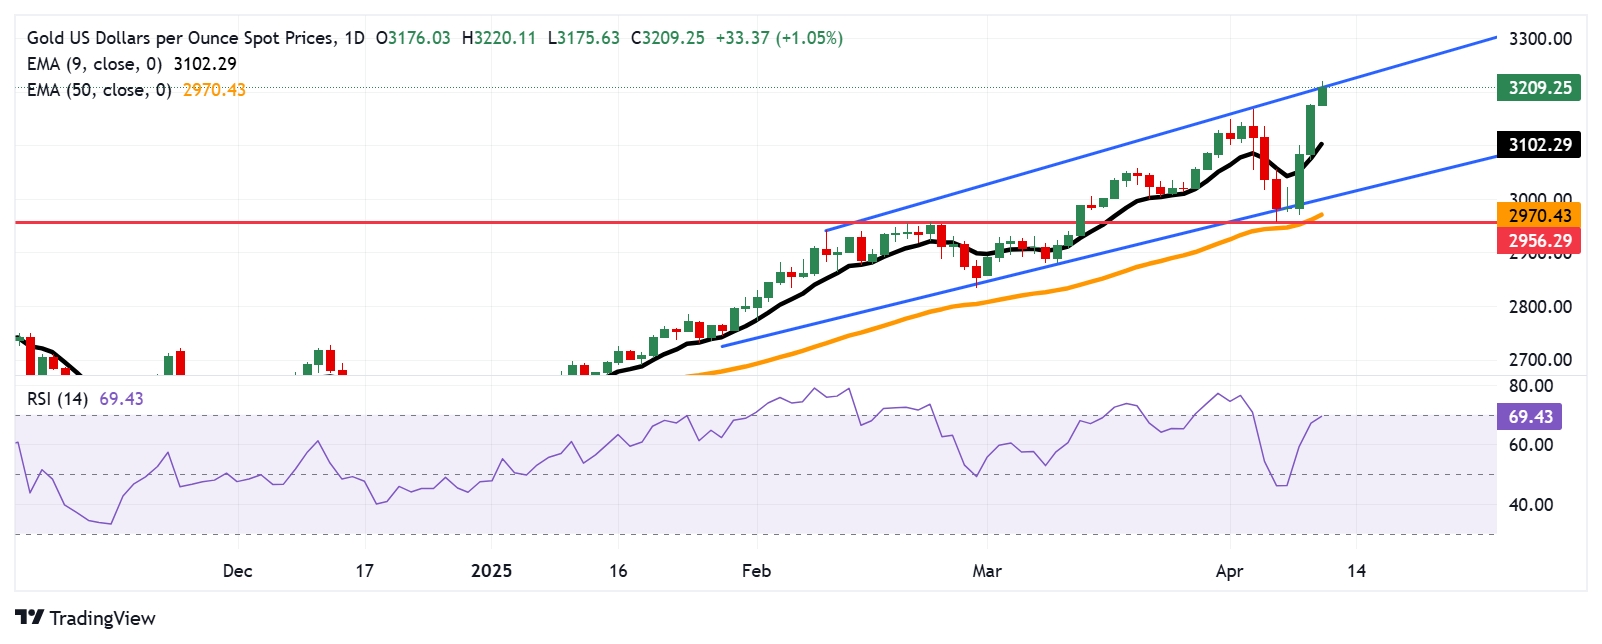Click the orange 2970.43 EMA price tag
Viewport: 1602px width, 644px height.
1540,215
